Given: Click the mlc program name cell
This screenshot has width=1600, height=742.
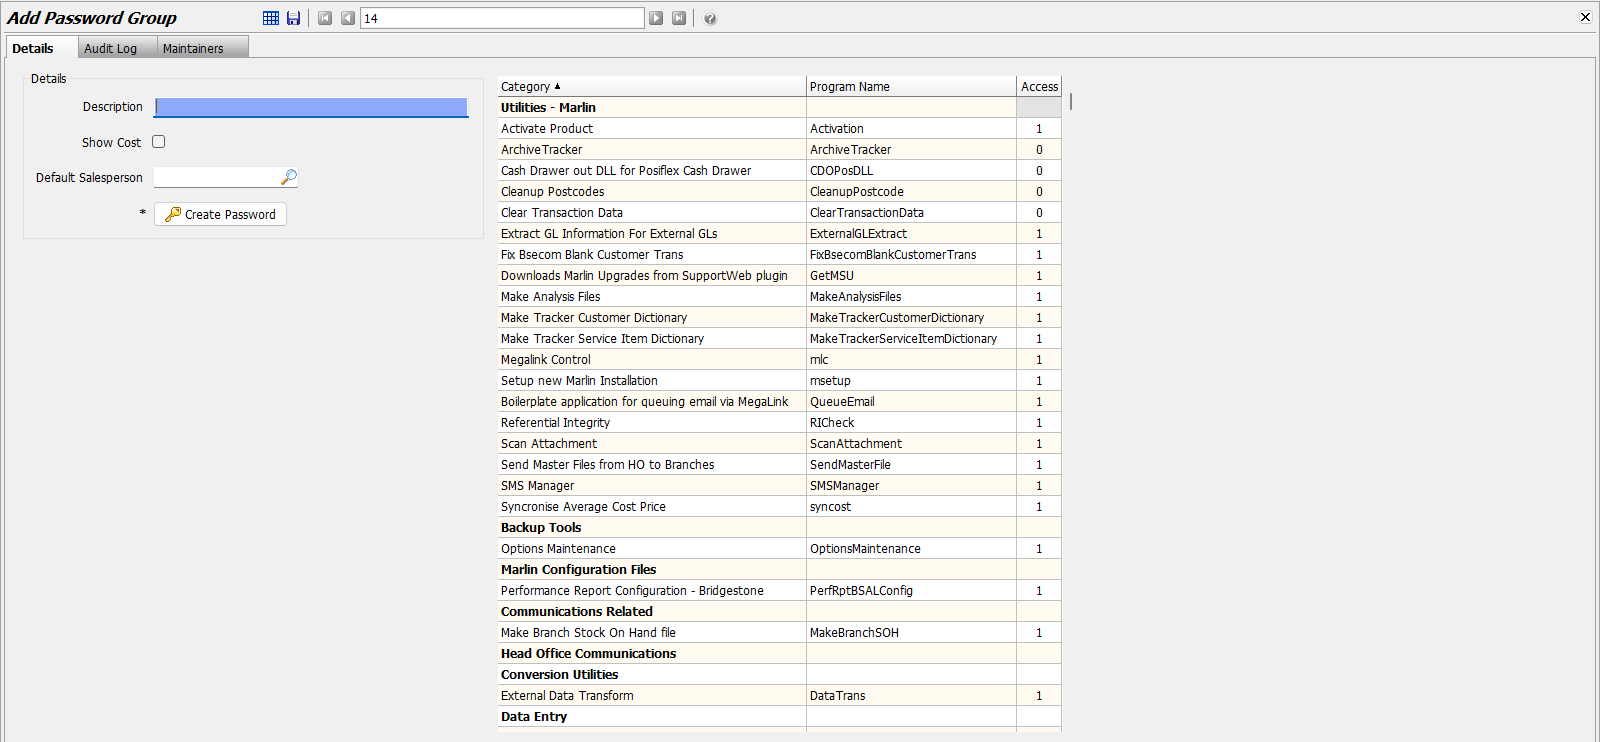Looking at the screenshot, I should (x=911, y=359).
